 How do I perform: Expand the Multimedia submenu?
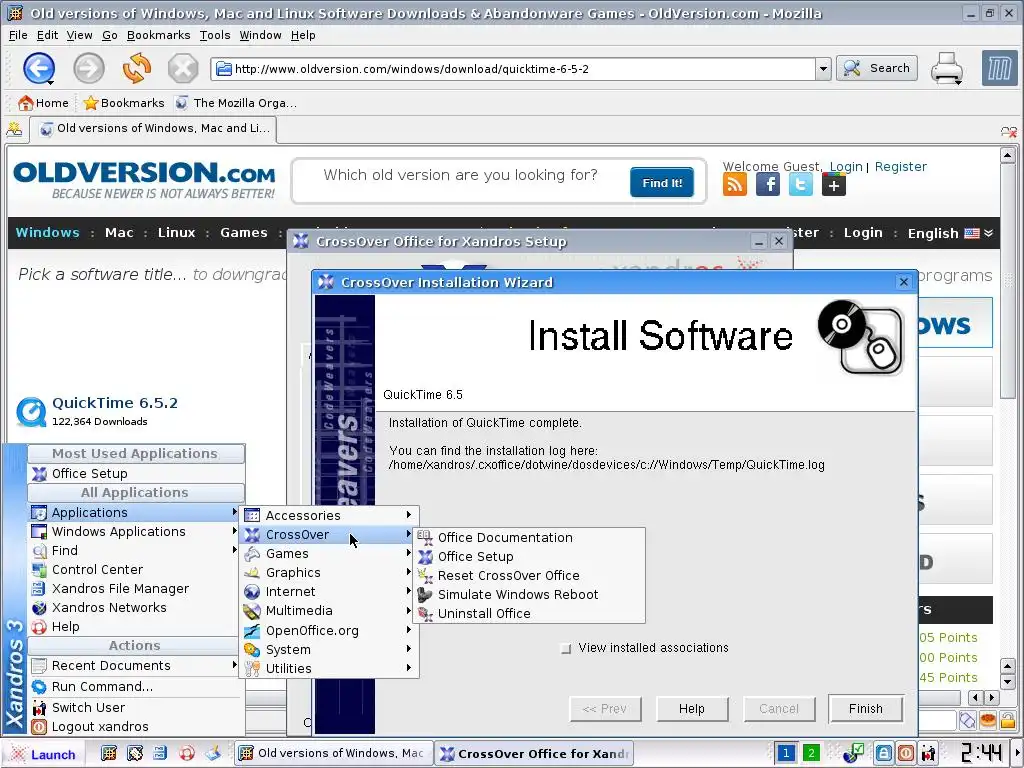pyautogui.click(x=329, y=610)
